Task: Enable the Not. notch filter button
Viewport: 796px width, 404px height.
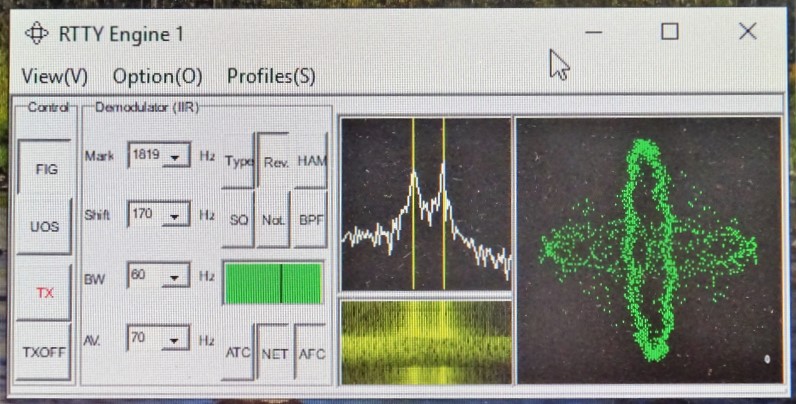Action: (274, 220)
